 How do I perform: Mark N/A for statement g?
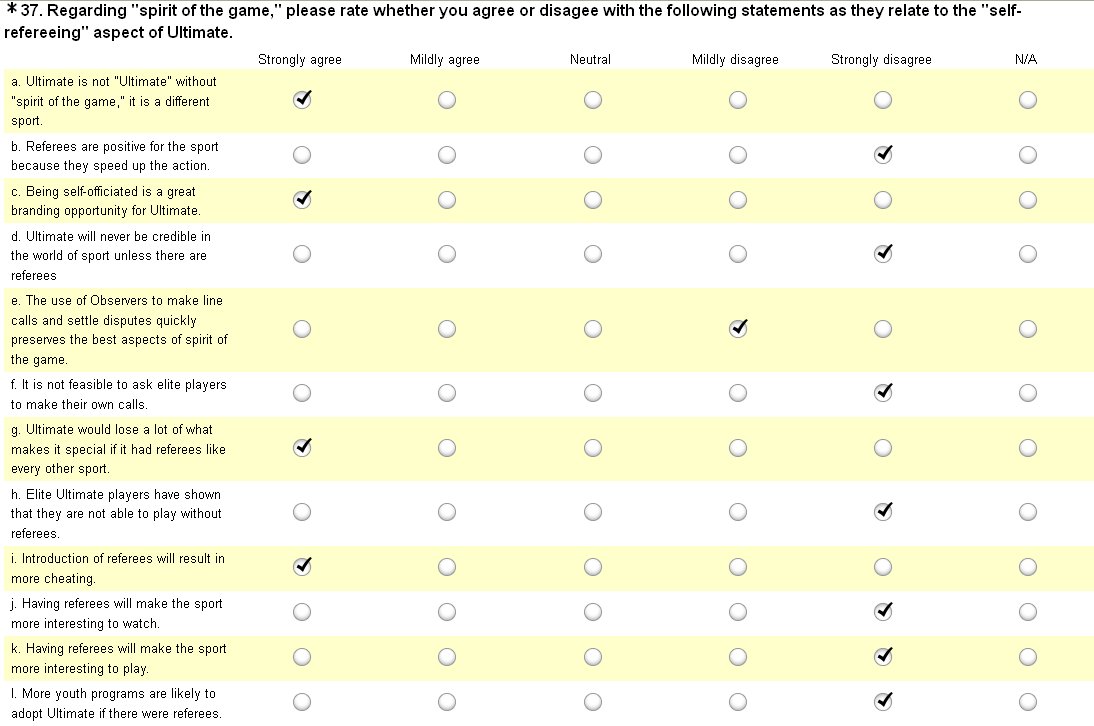(x=1027, y=448)
